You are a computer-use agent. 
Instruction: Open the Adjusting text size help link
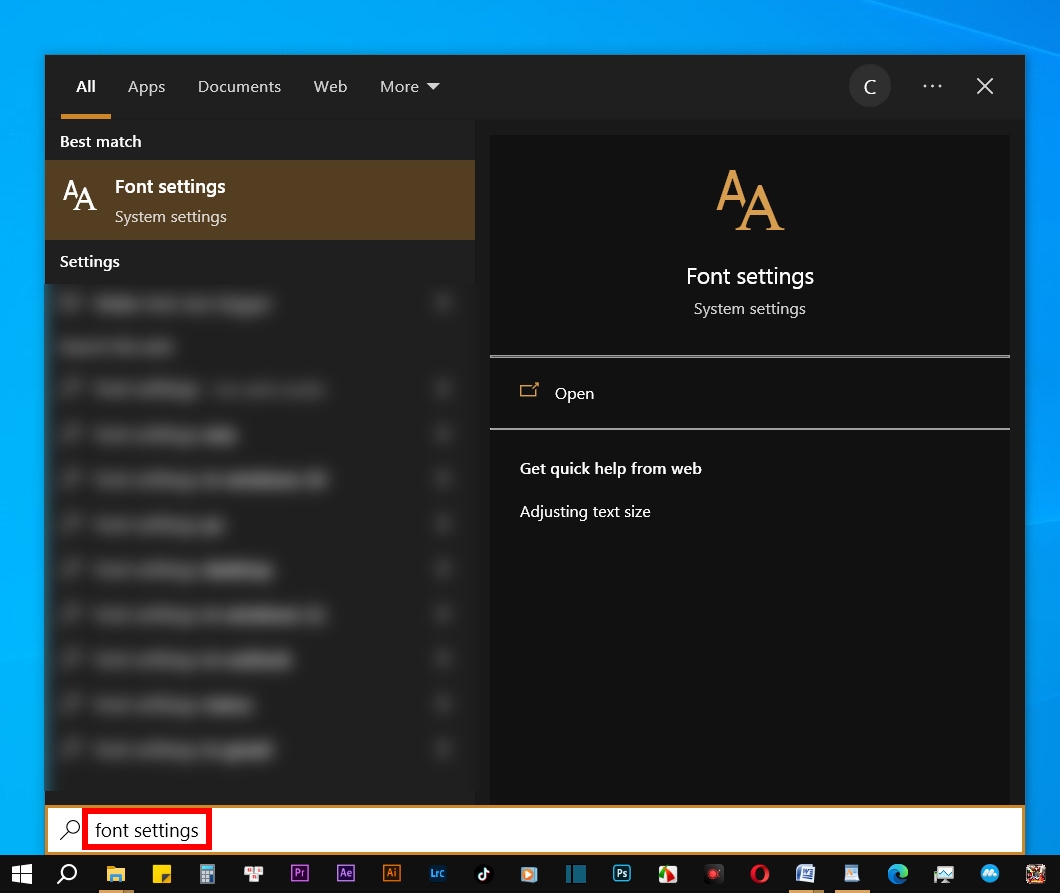pyautogui.click(x=585, y=511)
